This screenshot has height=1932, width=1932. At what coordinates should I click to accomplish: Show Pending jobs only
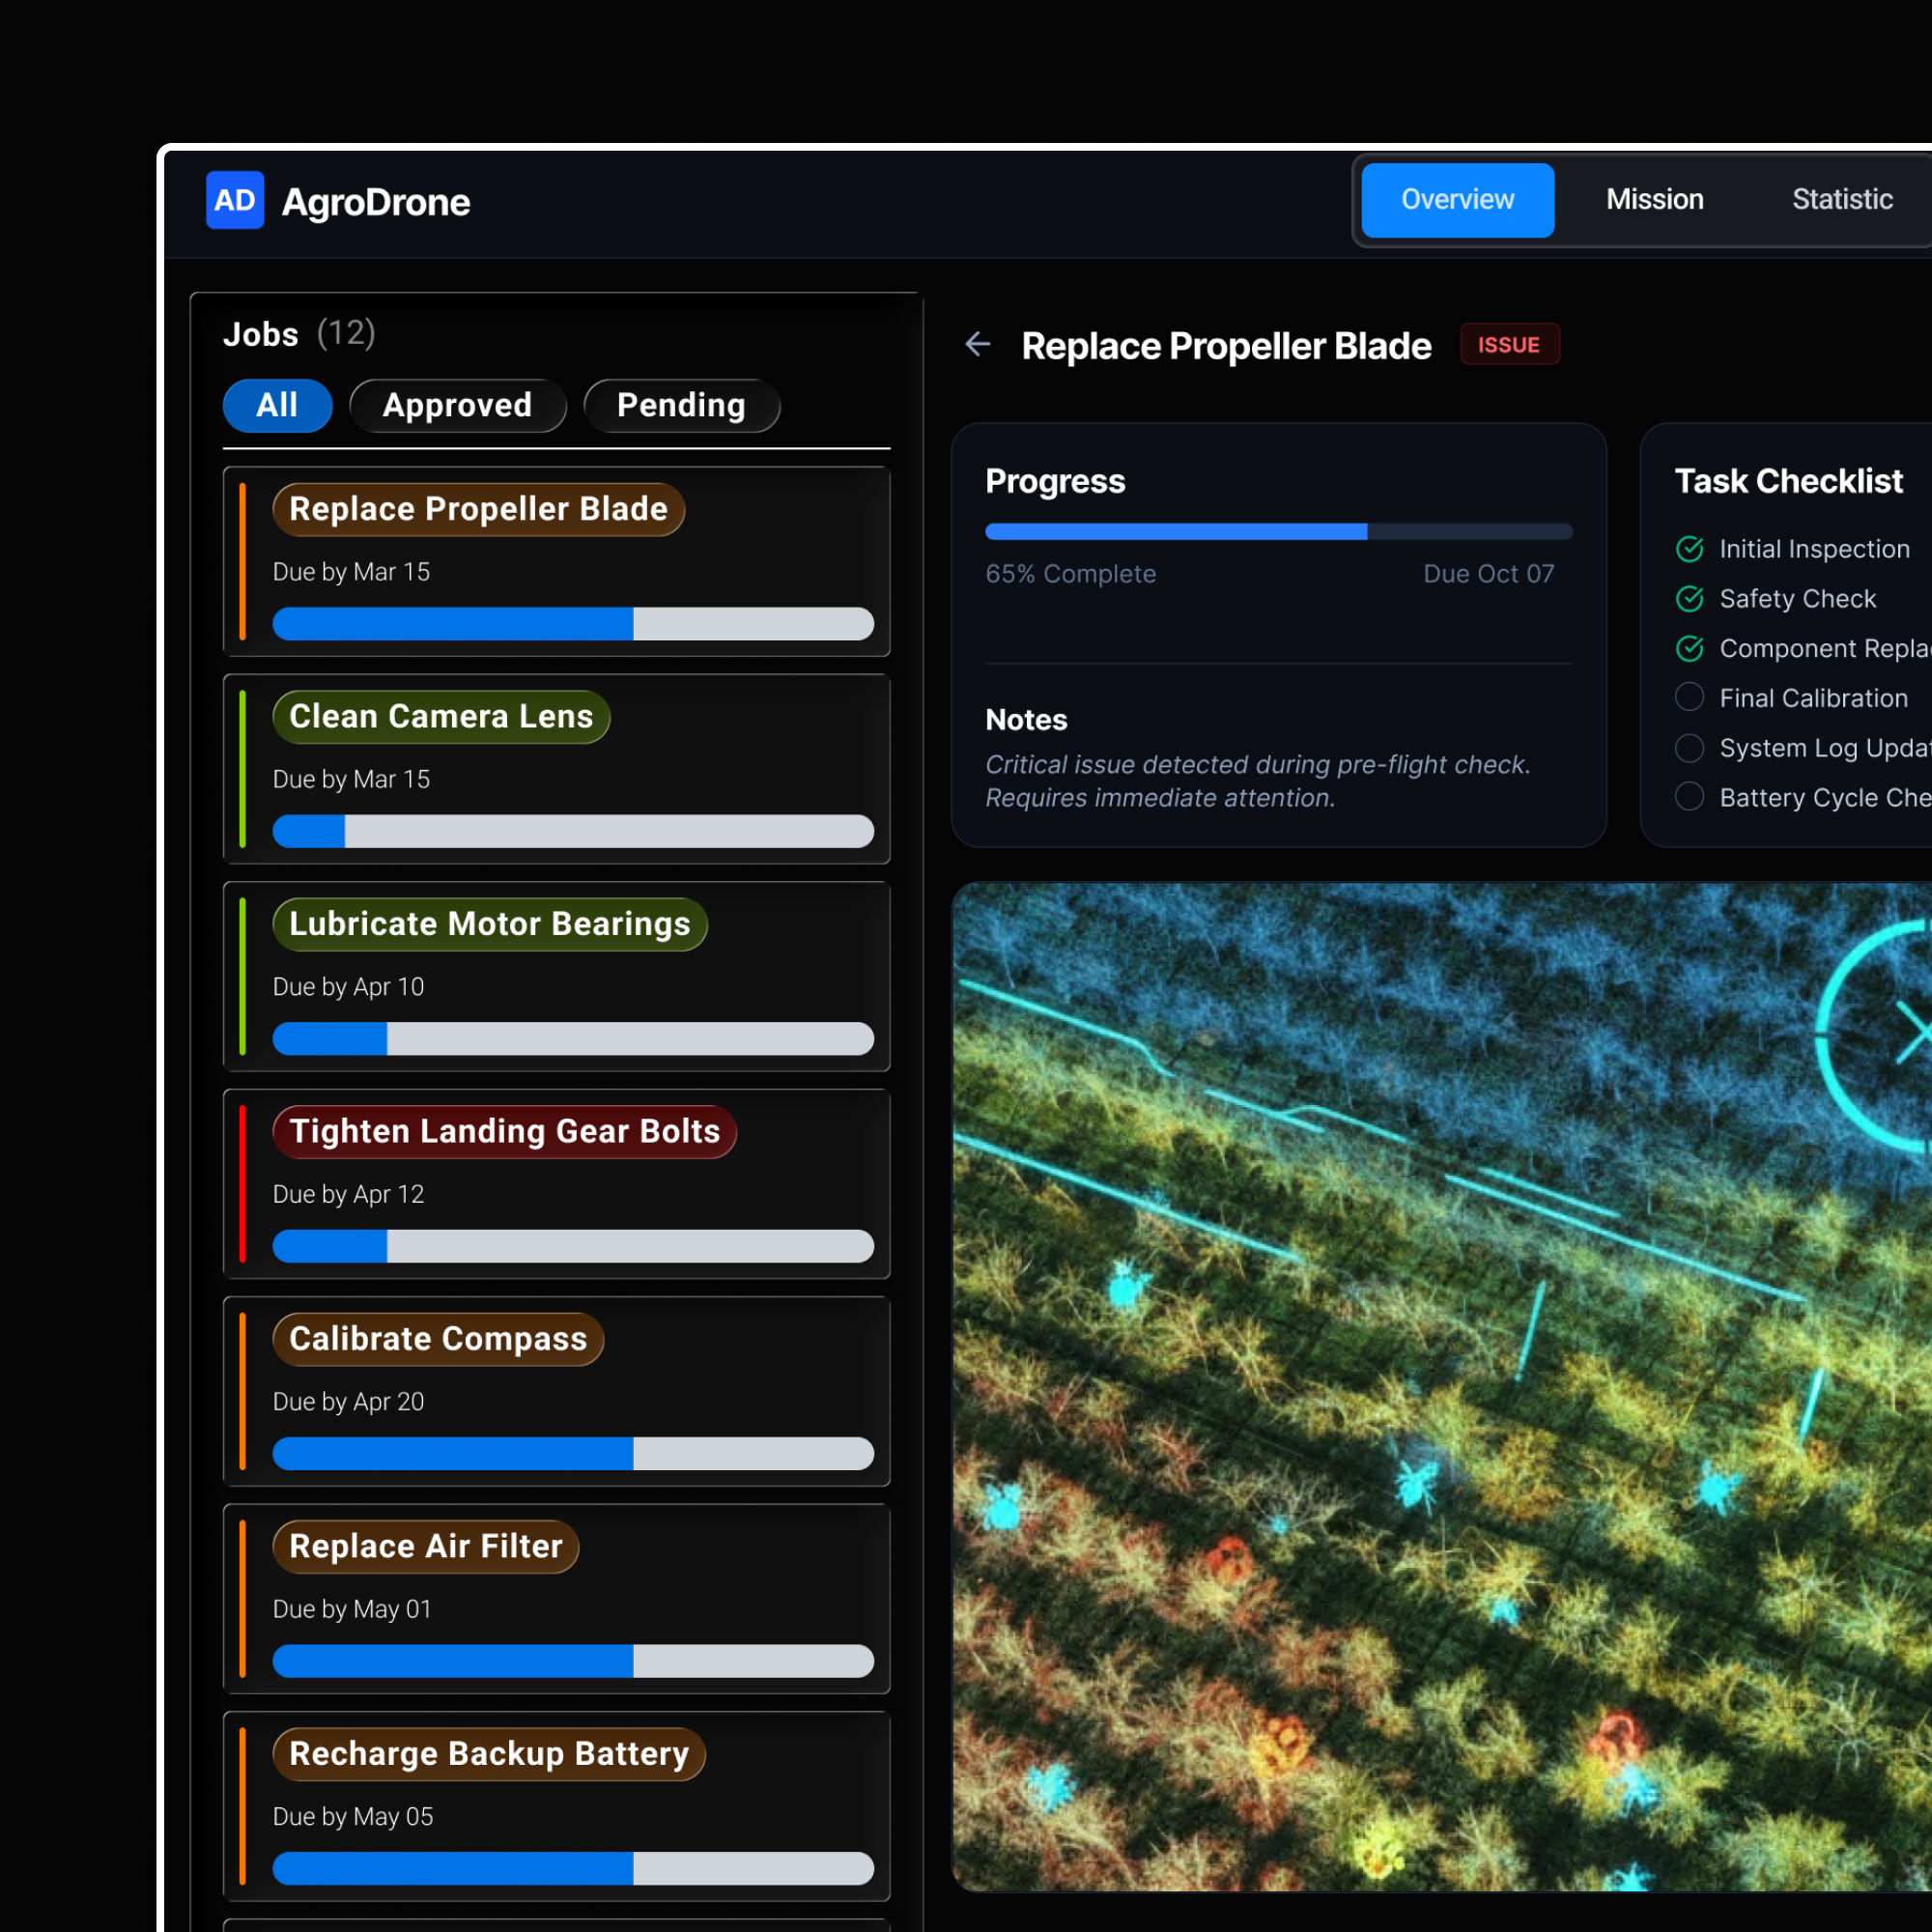click(x=681, y=405)
